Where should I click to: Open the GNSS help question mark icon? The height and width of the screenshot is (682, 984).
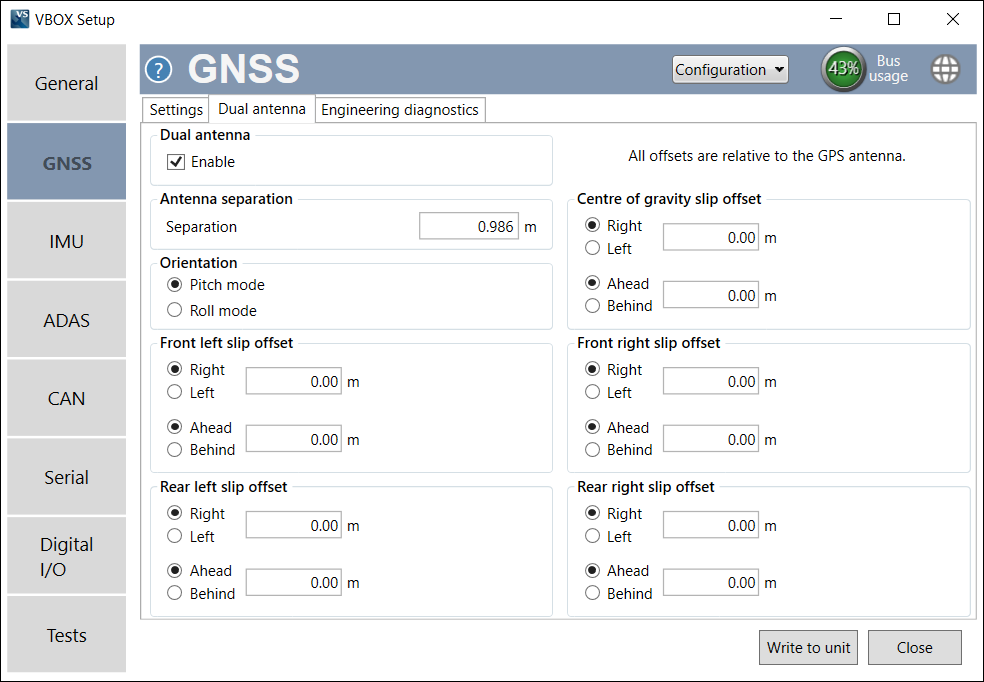point(158,69)
